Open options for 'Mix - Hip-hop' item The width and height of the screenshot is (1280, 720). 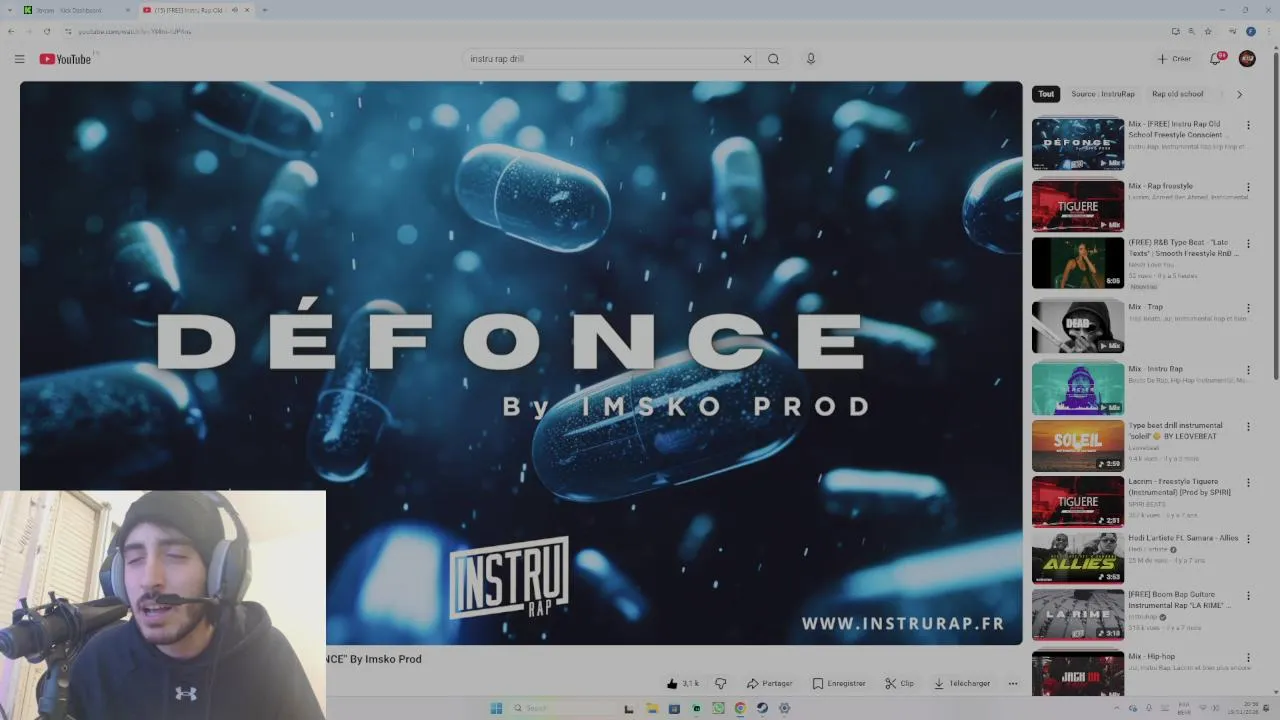(x=1248, y=657)
